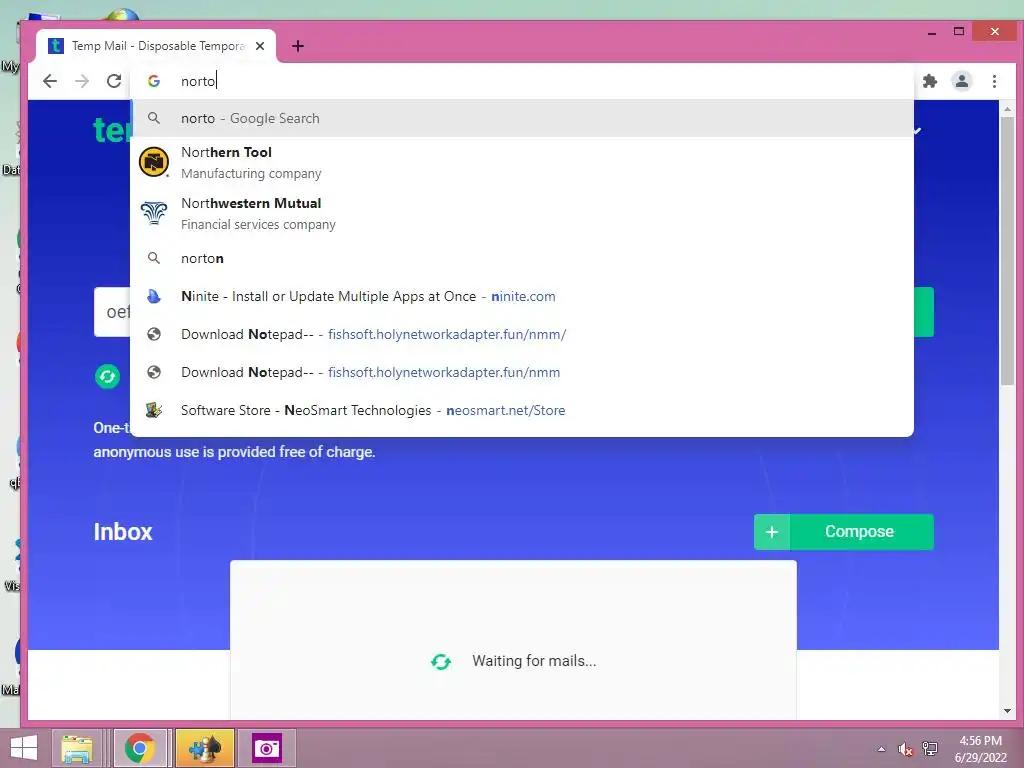
Task: Click the network tray icon
Action: (930, 749)
